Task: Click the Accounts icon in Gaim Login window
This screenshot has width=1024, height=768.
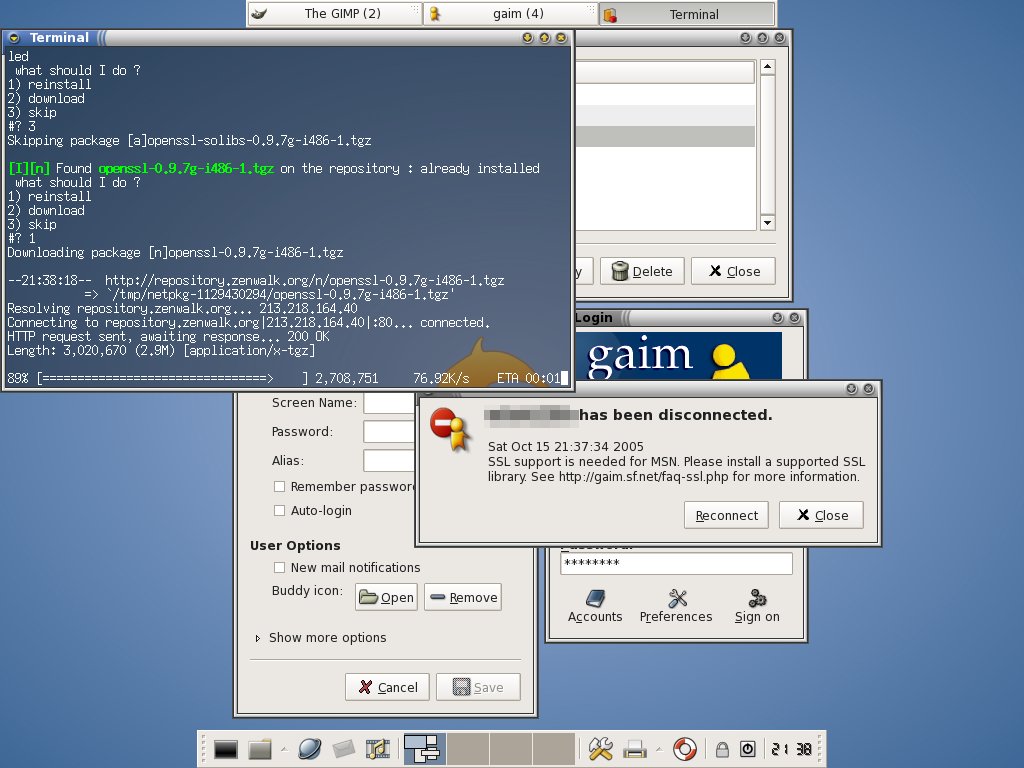Action: pos(595,606)
